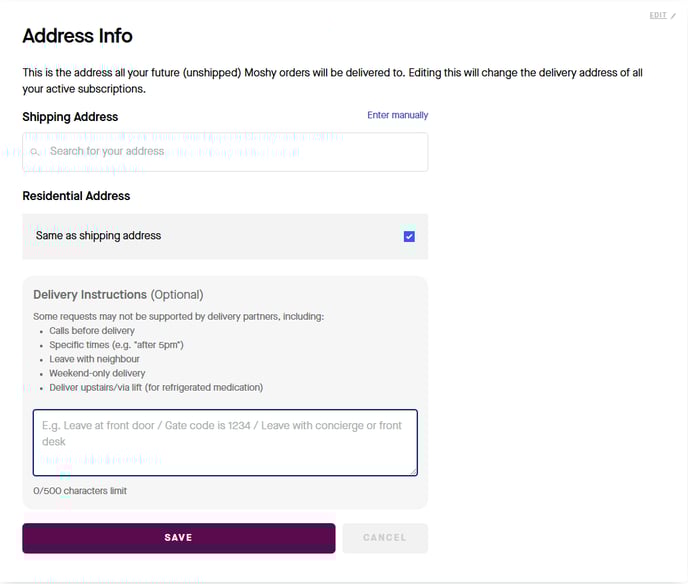
Task: Click the "Calls before delivery" bullet item
Action: click(92, 331)
